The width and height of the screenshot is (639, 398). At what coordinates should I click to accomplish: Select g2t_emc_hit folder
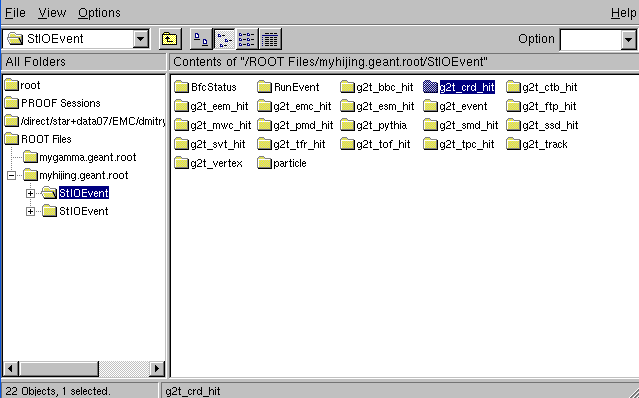(294, 106)
